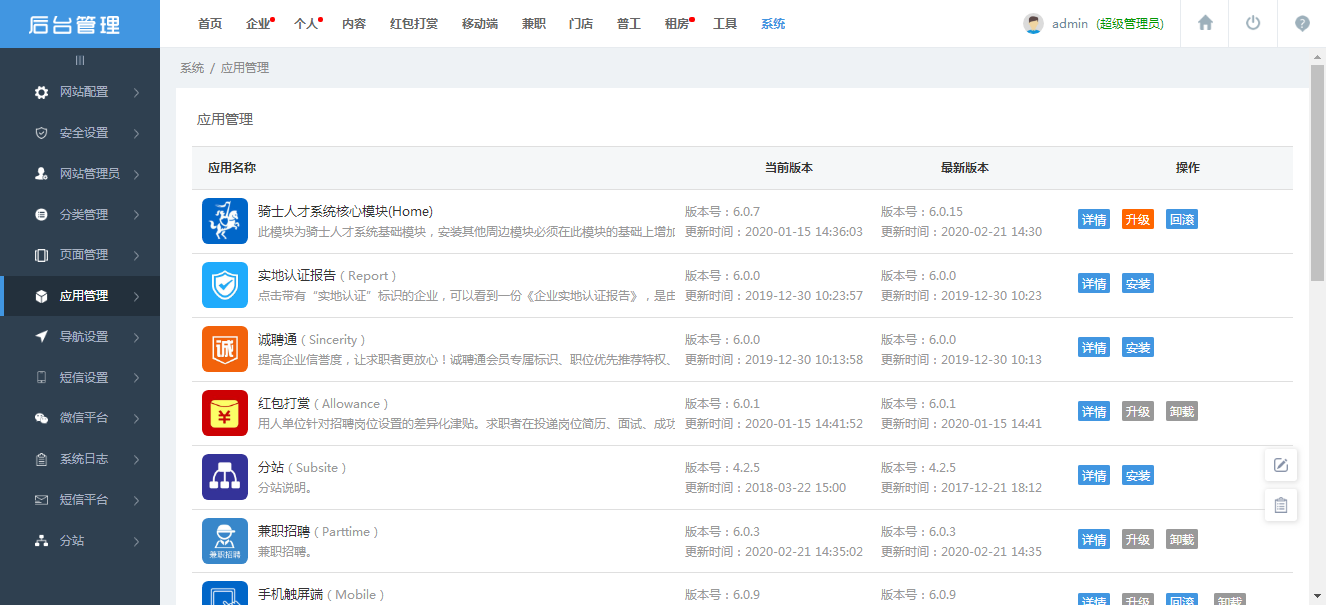Select 内容 in the top navigation
The image size is (1326, 605).
click(x=354, y=24)
